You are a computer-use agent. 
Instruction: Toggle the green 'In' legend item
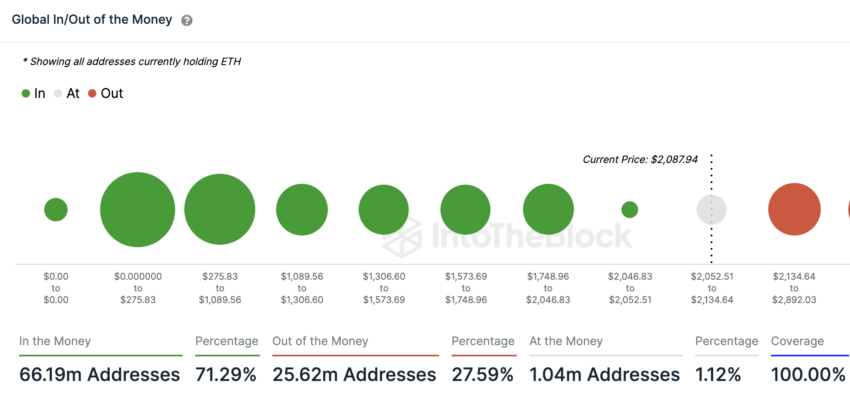tap(33, 93)
